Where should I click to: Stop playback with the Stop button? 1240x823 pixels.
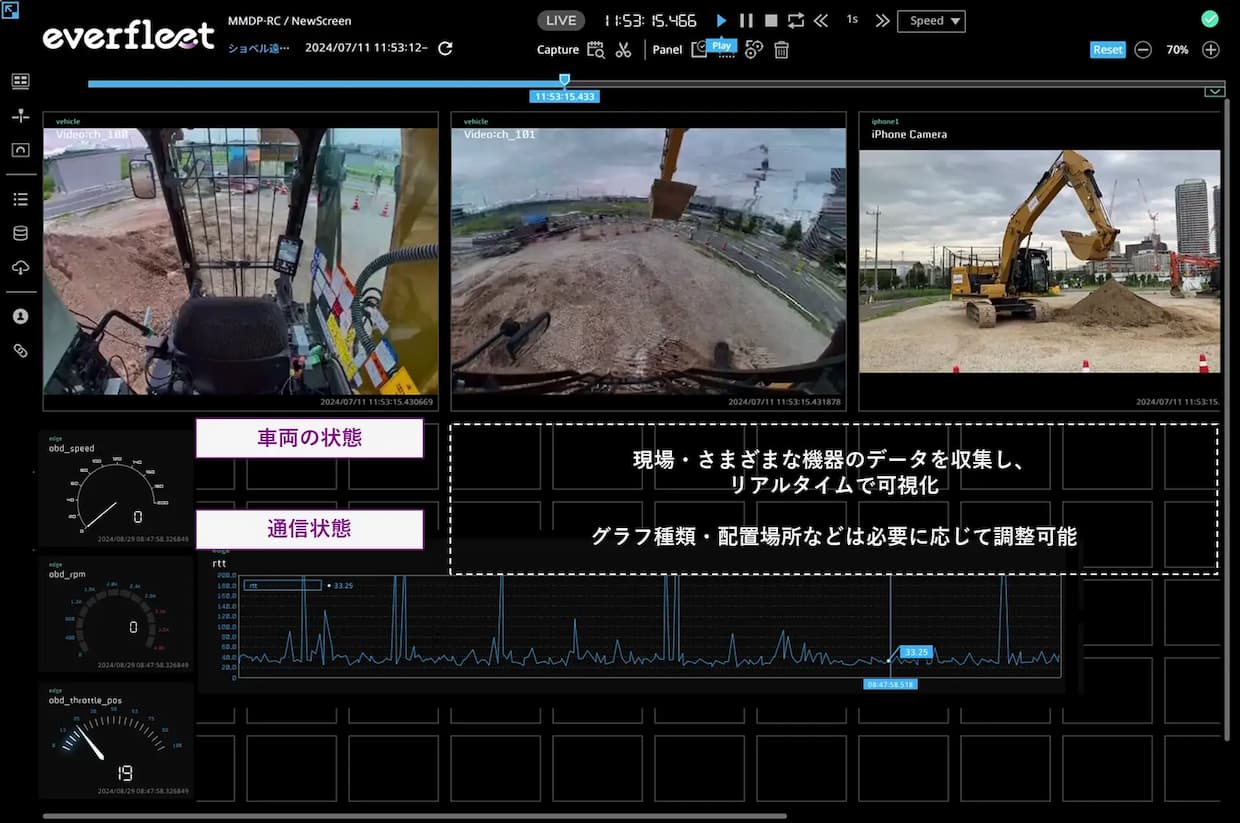point(771,20)
